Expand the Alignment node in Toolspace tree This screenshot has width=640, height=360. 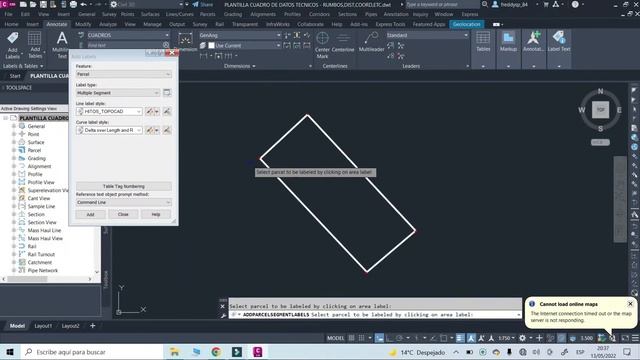click(14, 166)
